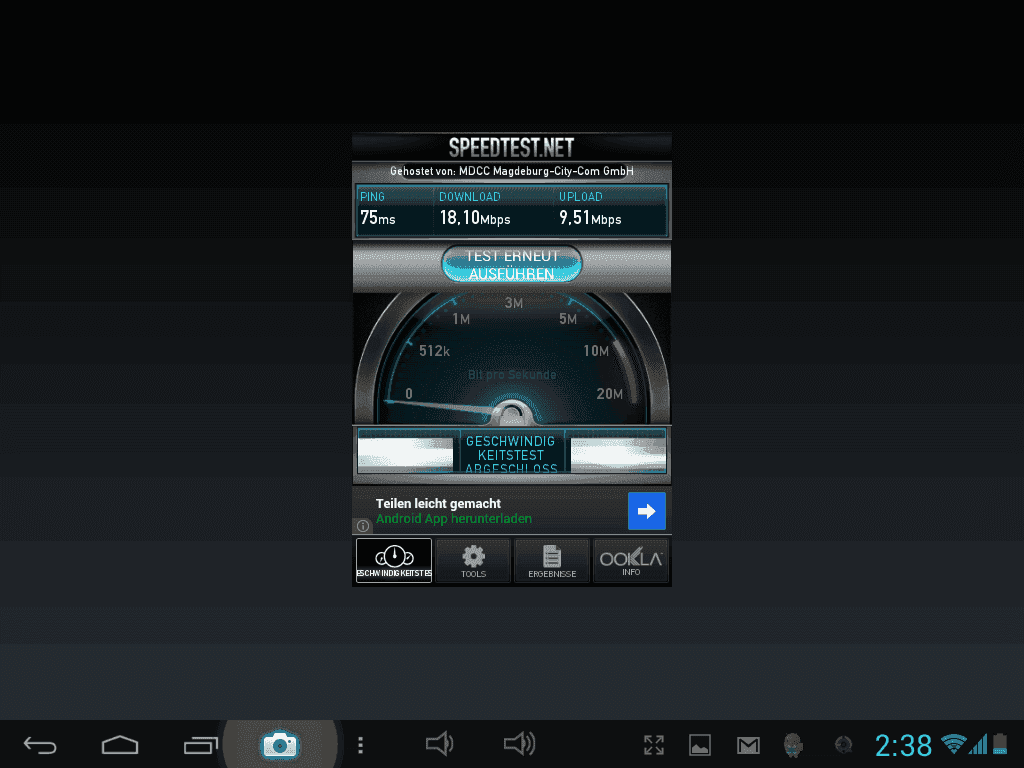Open Gmail notification icon

click(x=748, y=745)
